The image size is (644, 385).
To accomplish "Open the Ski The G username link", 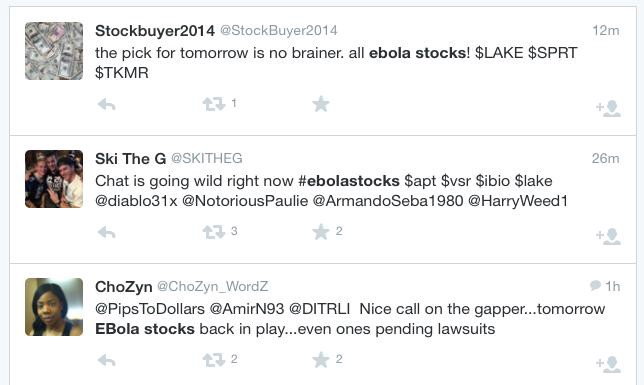I will 130,159.
